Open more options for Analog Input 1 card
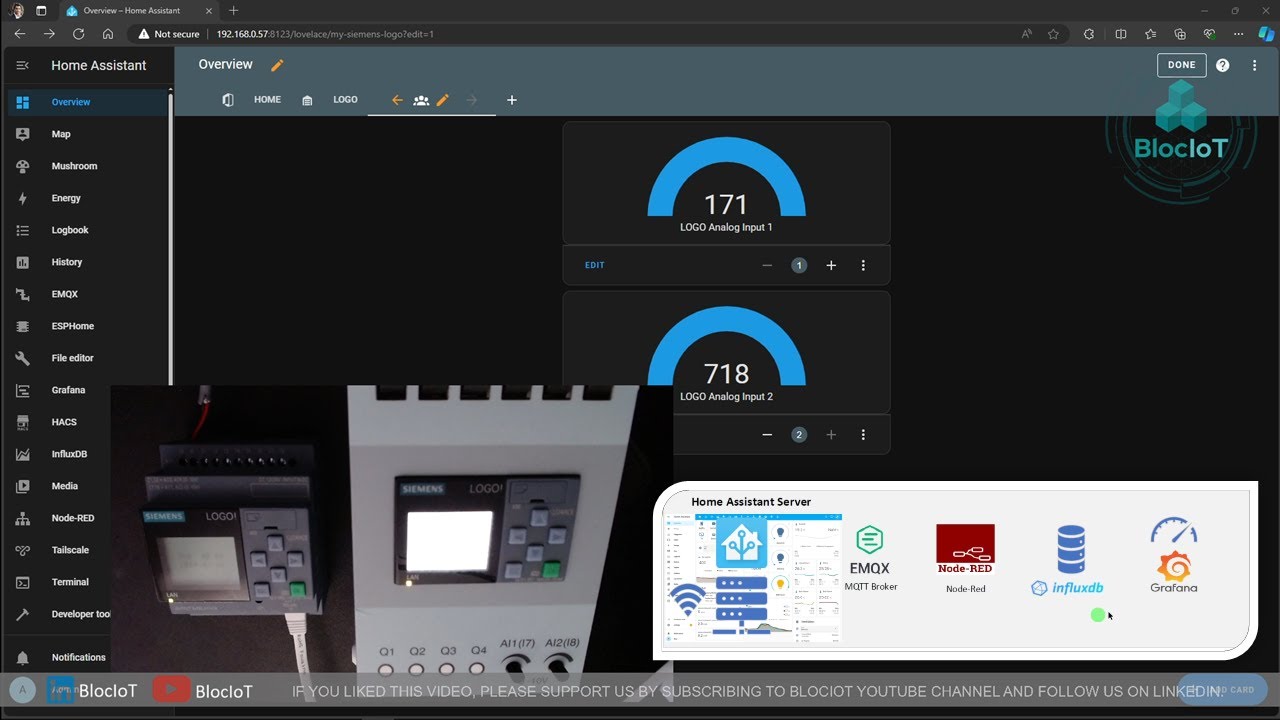The width and height of the screenshot is (1280, 720). click(863, 265)
